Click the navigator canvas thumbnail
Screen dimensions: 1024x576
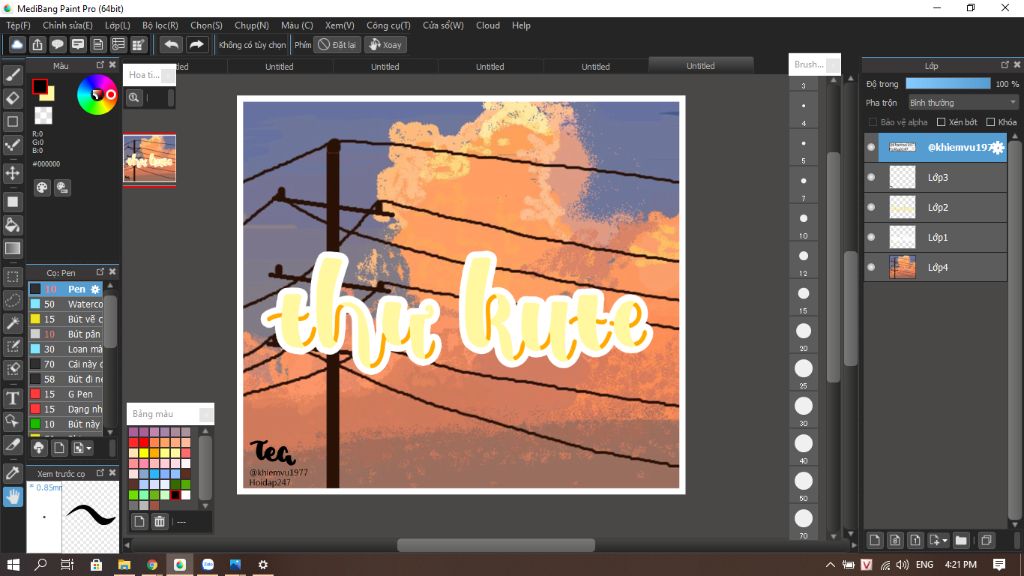tap(150, 159)
